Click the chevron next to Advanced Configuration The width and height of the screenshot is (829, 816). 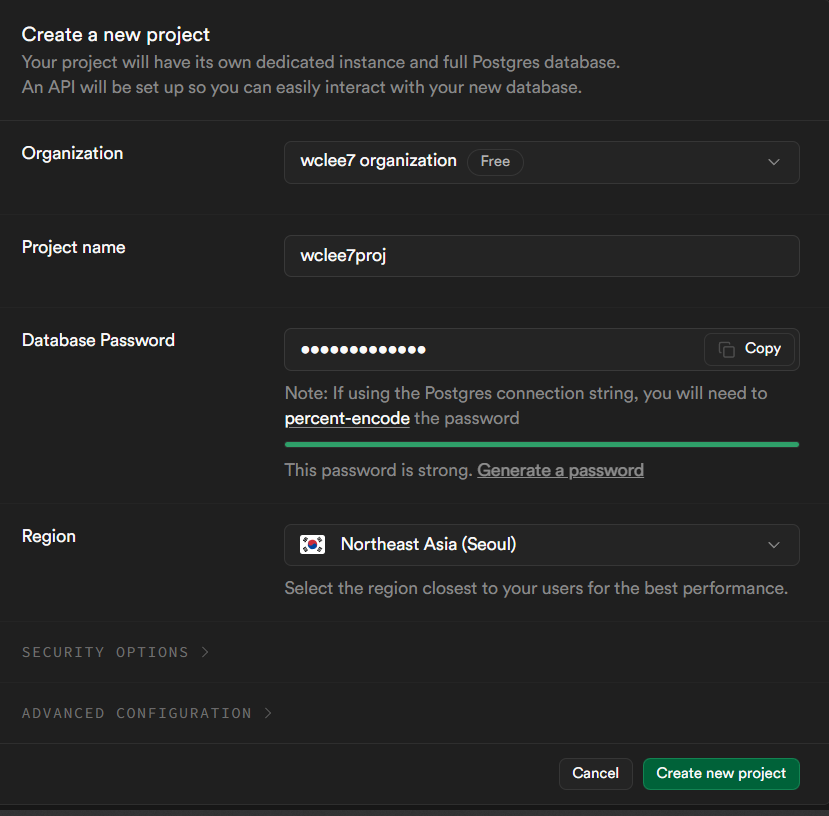[268, 713]
